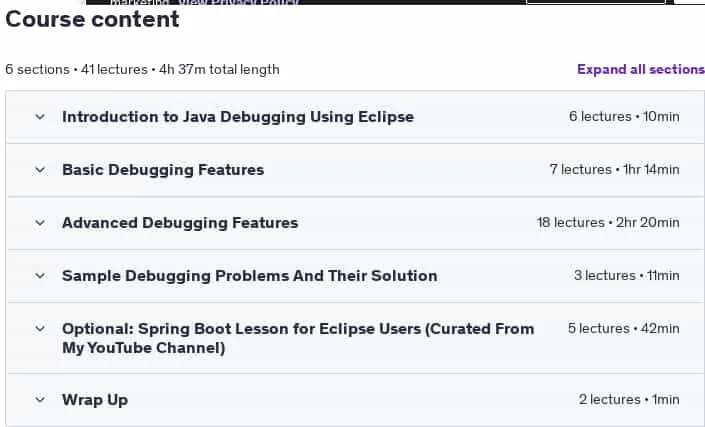705x427 pixels.
Task: Select the Advanced Debugging Features section title
Action: click(180, 223)
